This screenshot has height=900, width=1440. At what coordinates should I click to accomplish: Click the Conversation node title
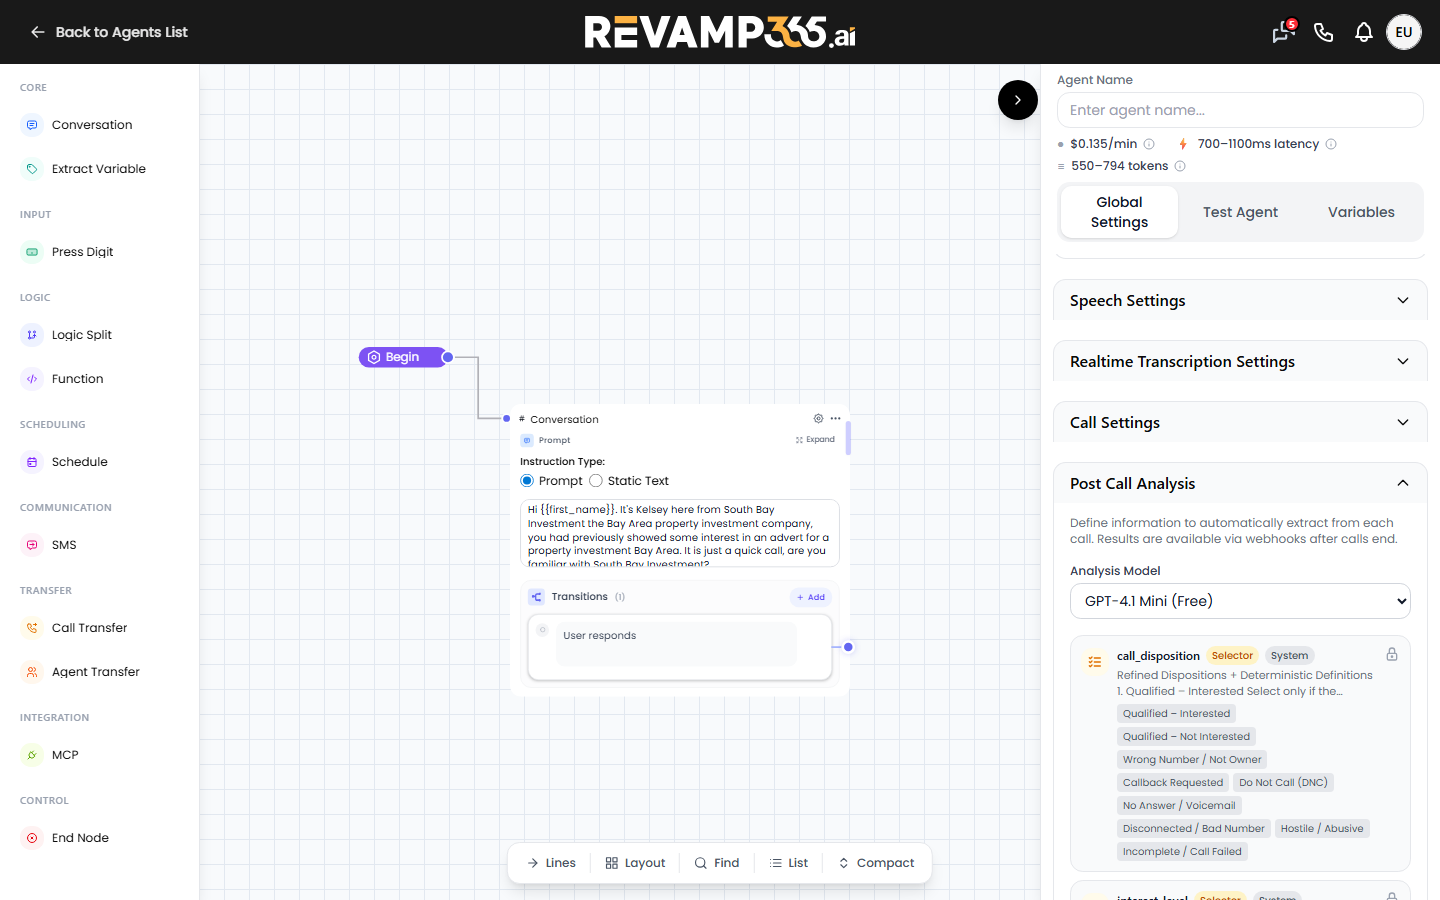point(564,420)
